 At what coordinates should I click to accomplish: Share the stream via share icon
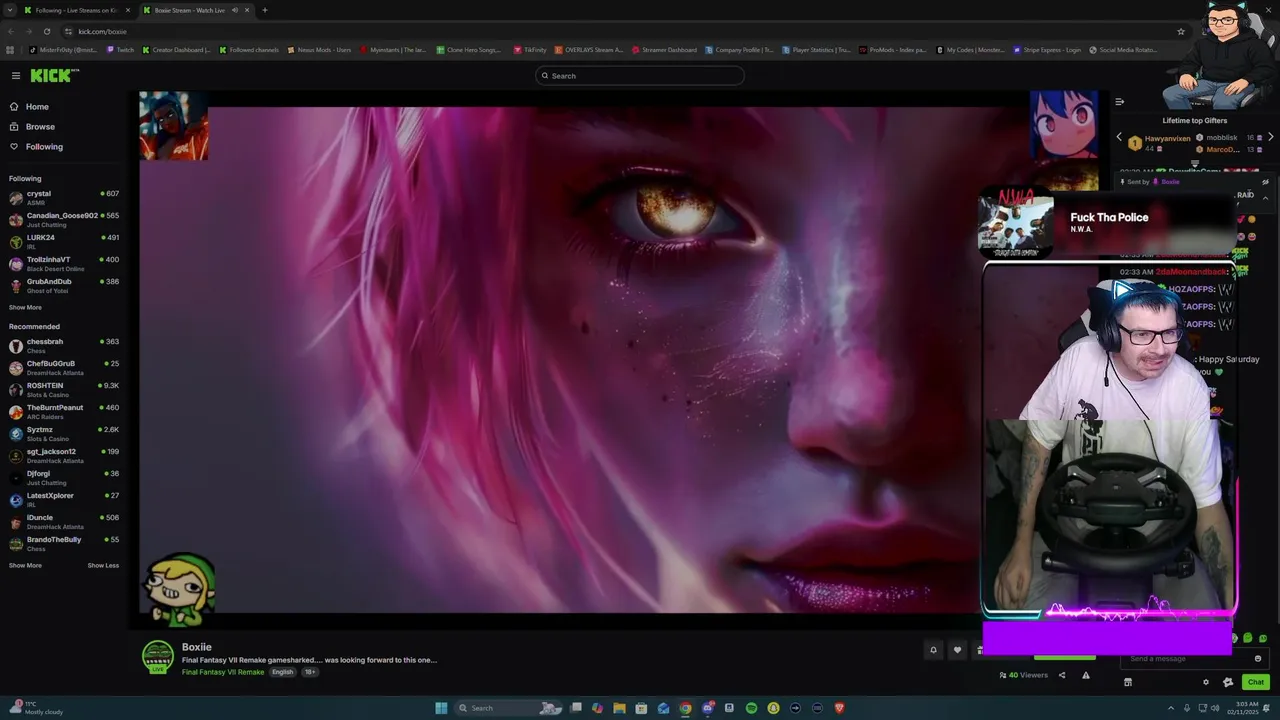pos(1062,675)
